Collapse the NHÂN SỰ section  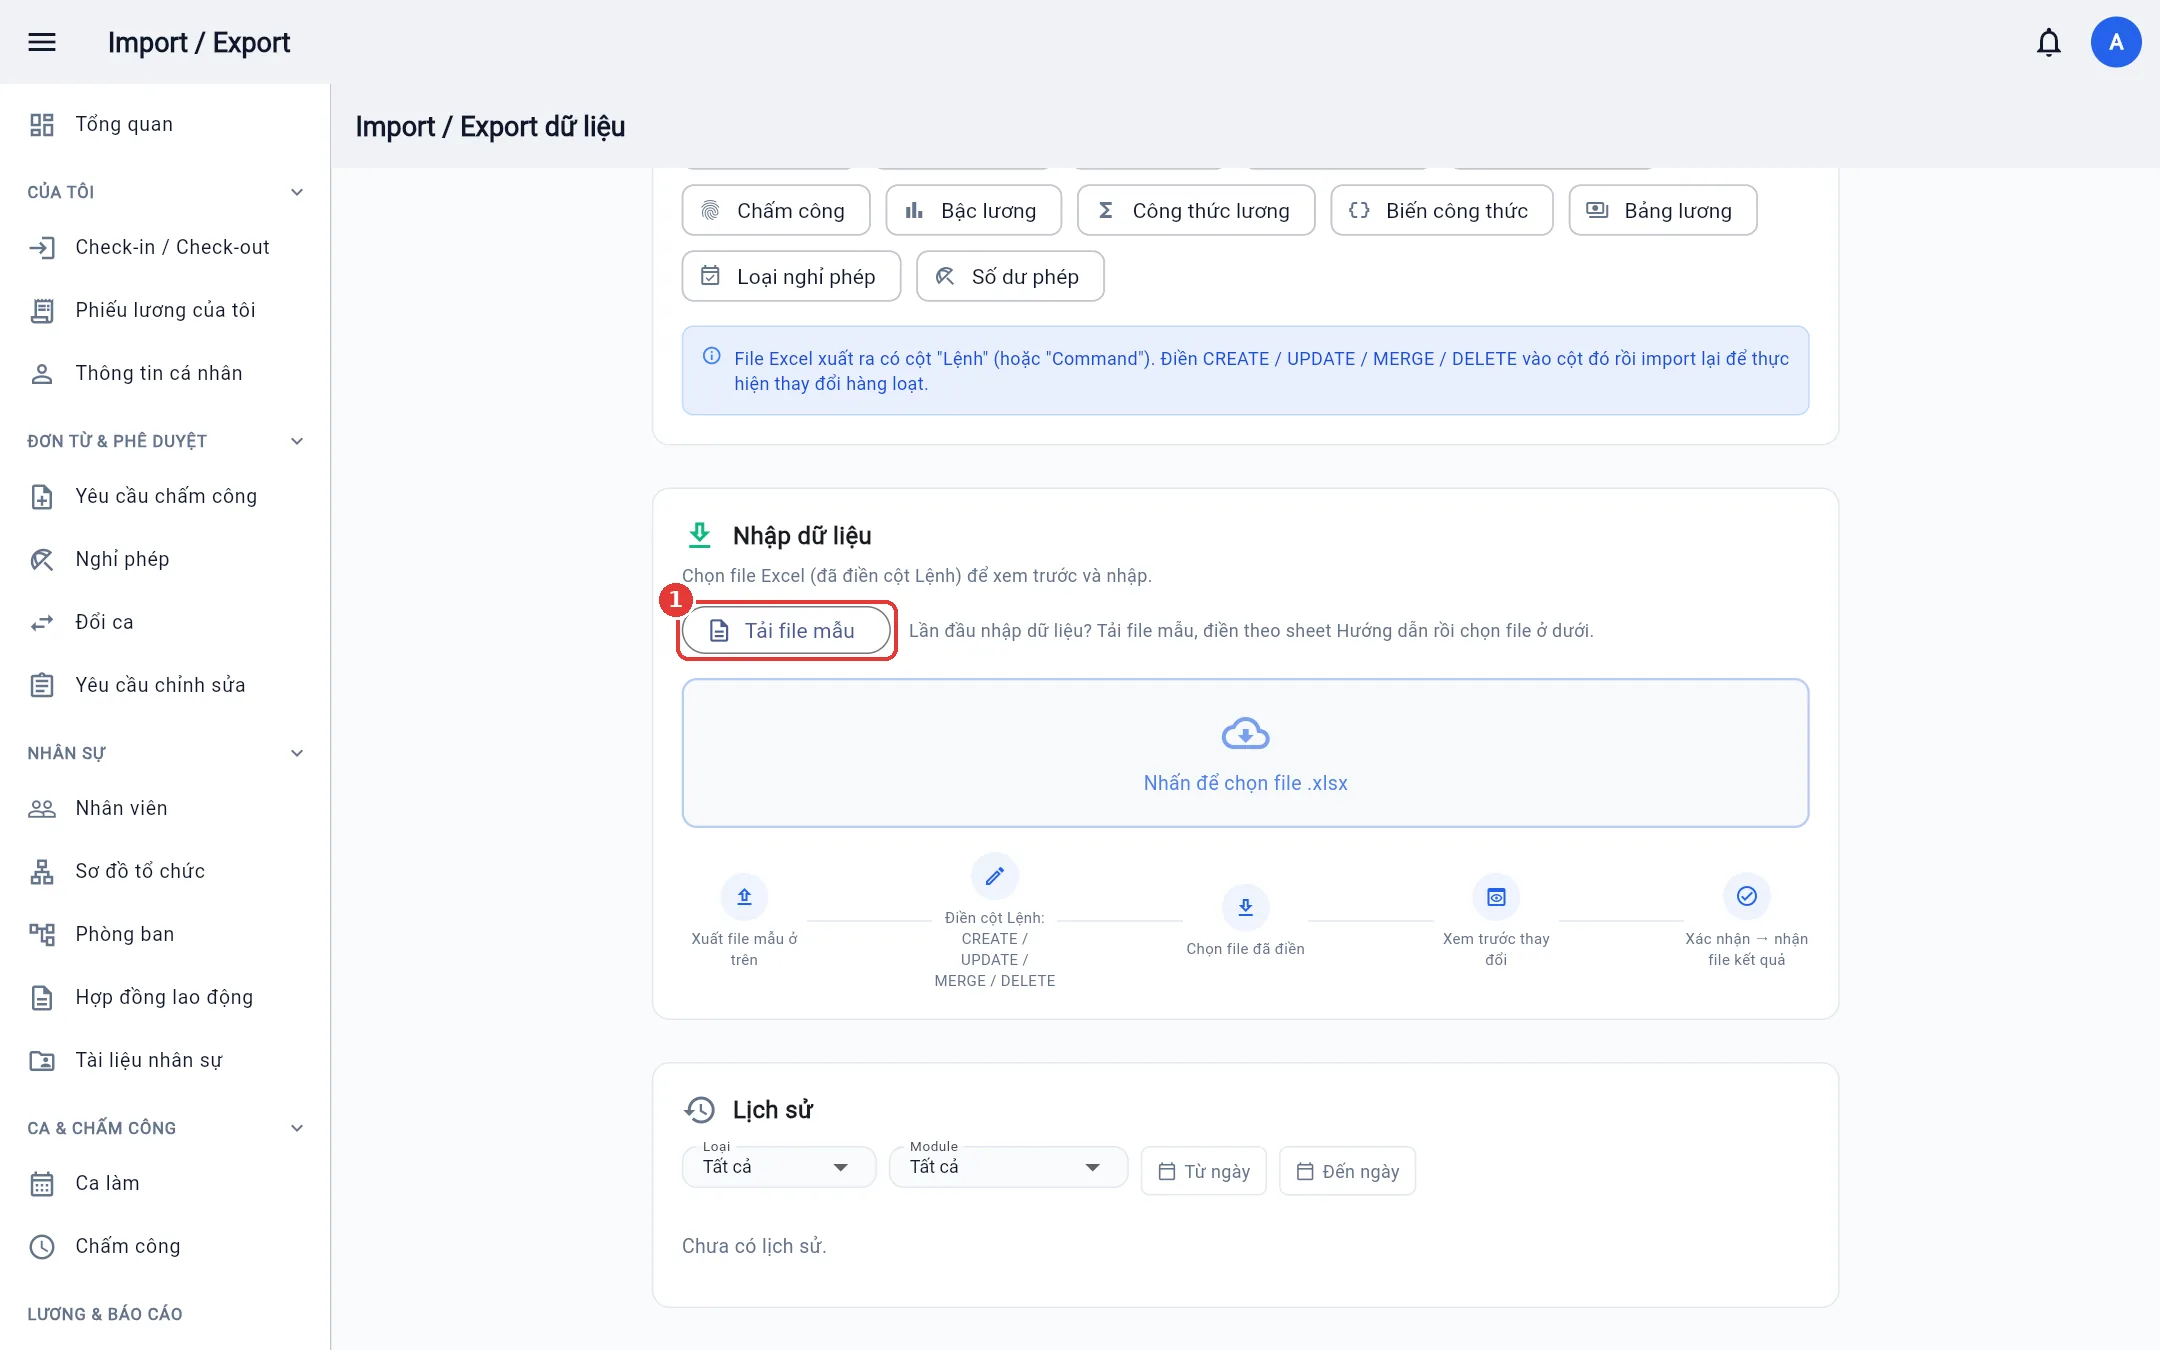297,753
